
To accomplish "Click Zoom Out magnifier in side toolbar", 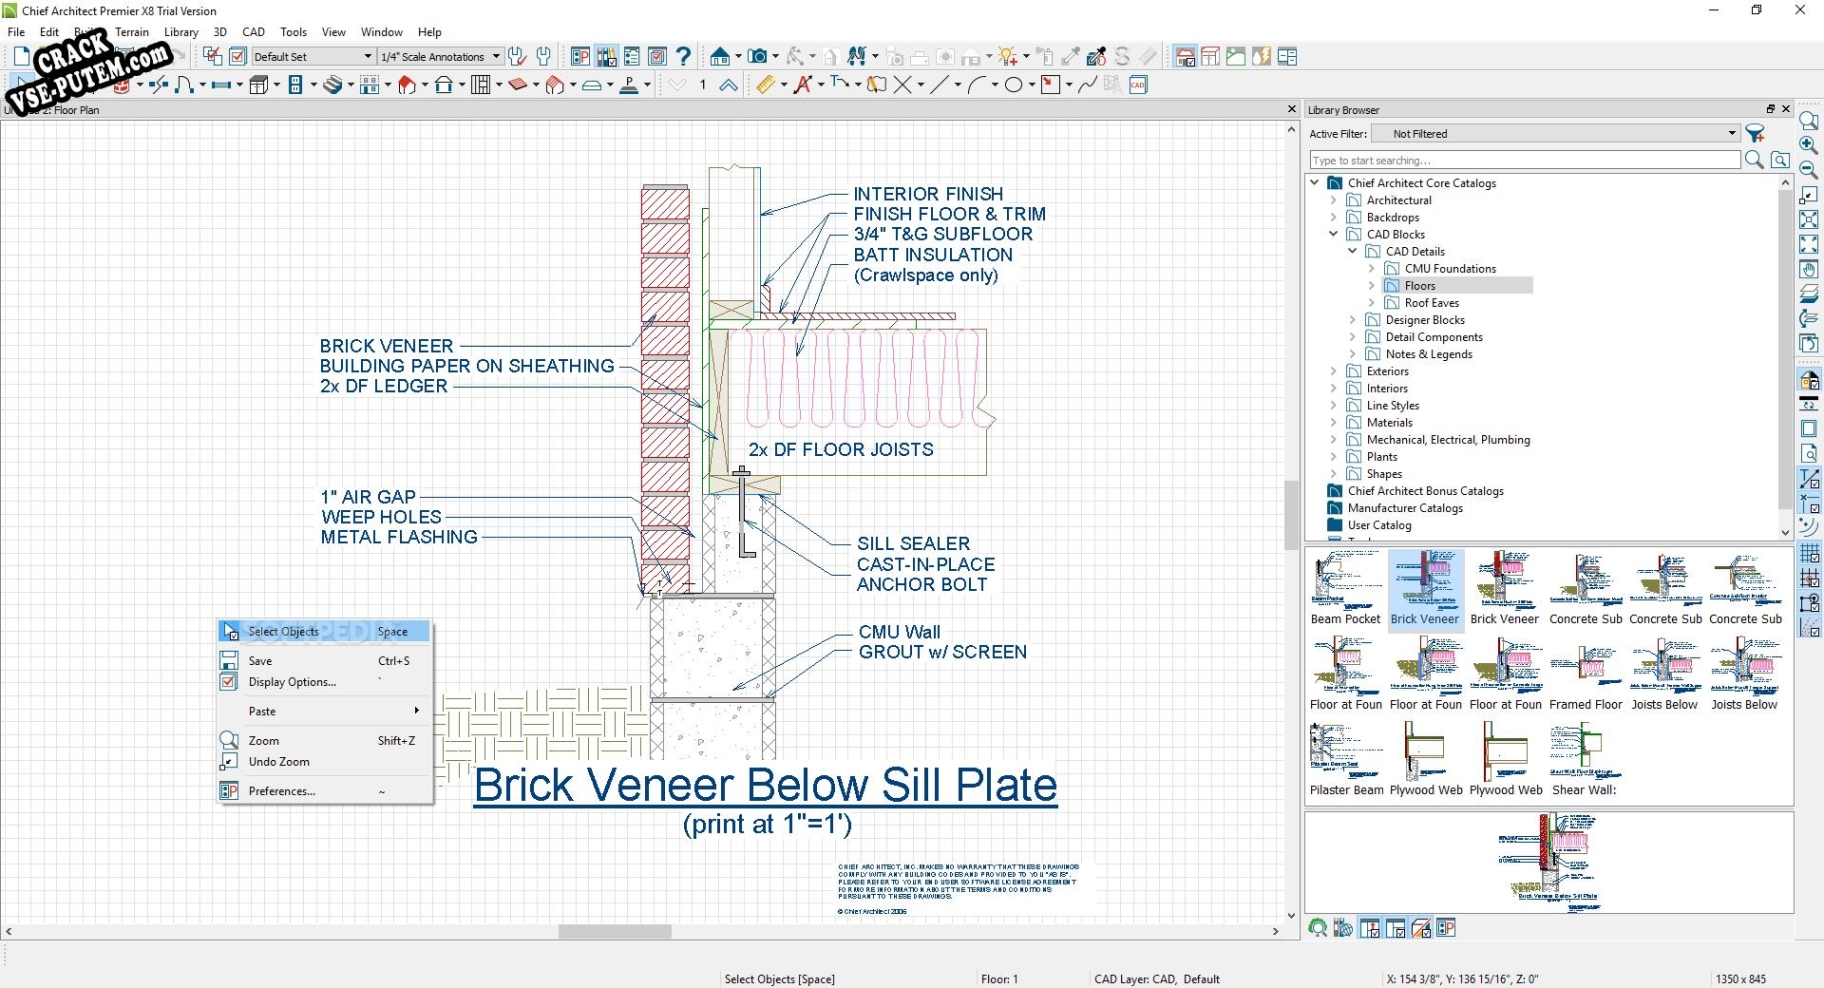I will 1809,170.
